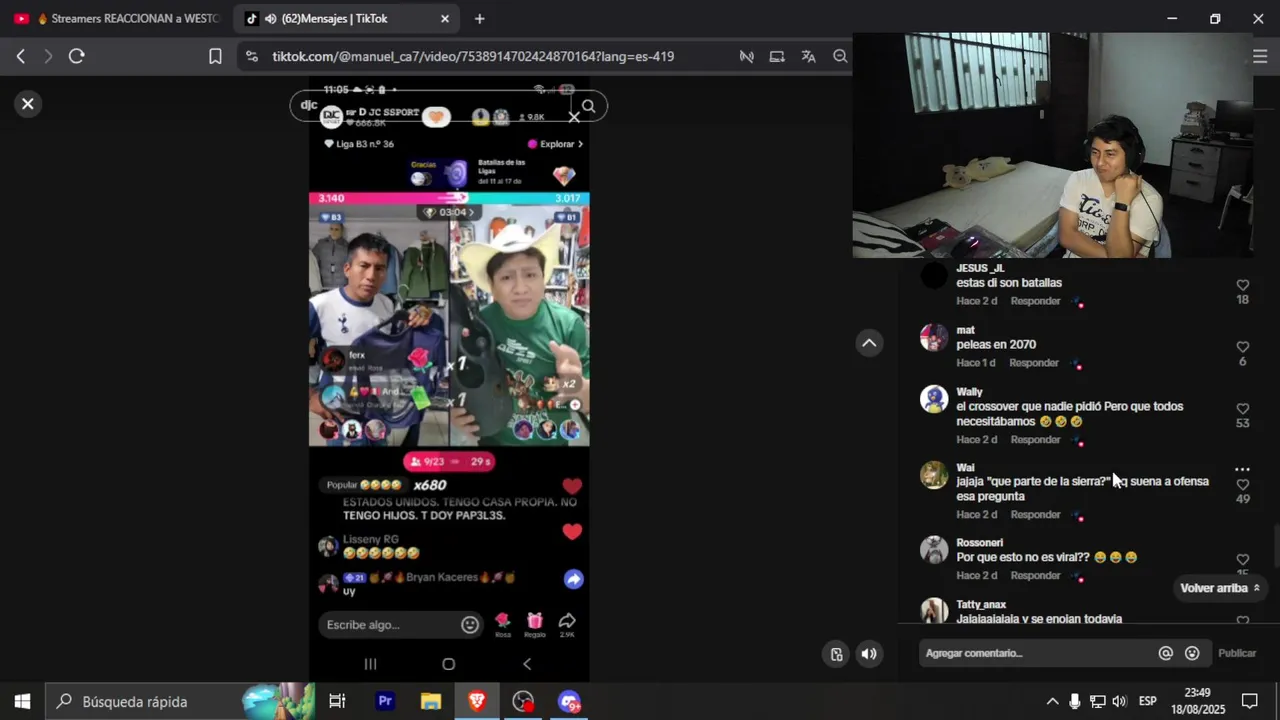The width and height of the screenshot is (1280, 720).
Task: Go to previous video with up arrow
Action: coord(869,343)
